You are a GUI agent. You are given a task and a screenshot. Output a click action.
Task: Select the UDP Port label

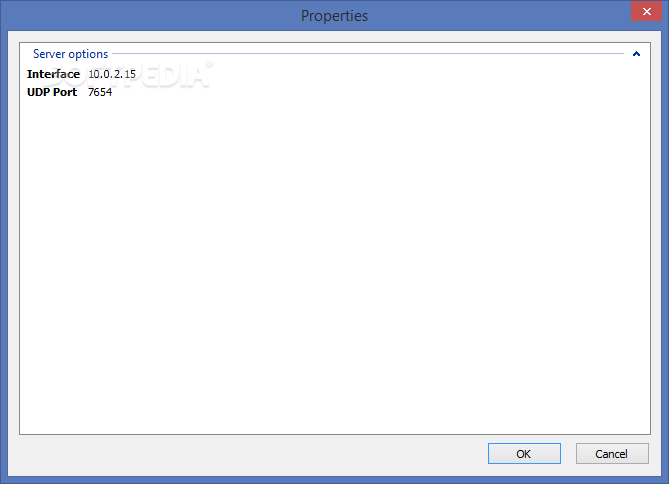(x=52, y=92)
